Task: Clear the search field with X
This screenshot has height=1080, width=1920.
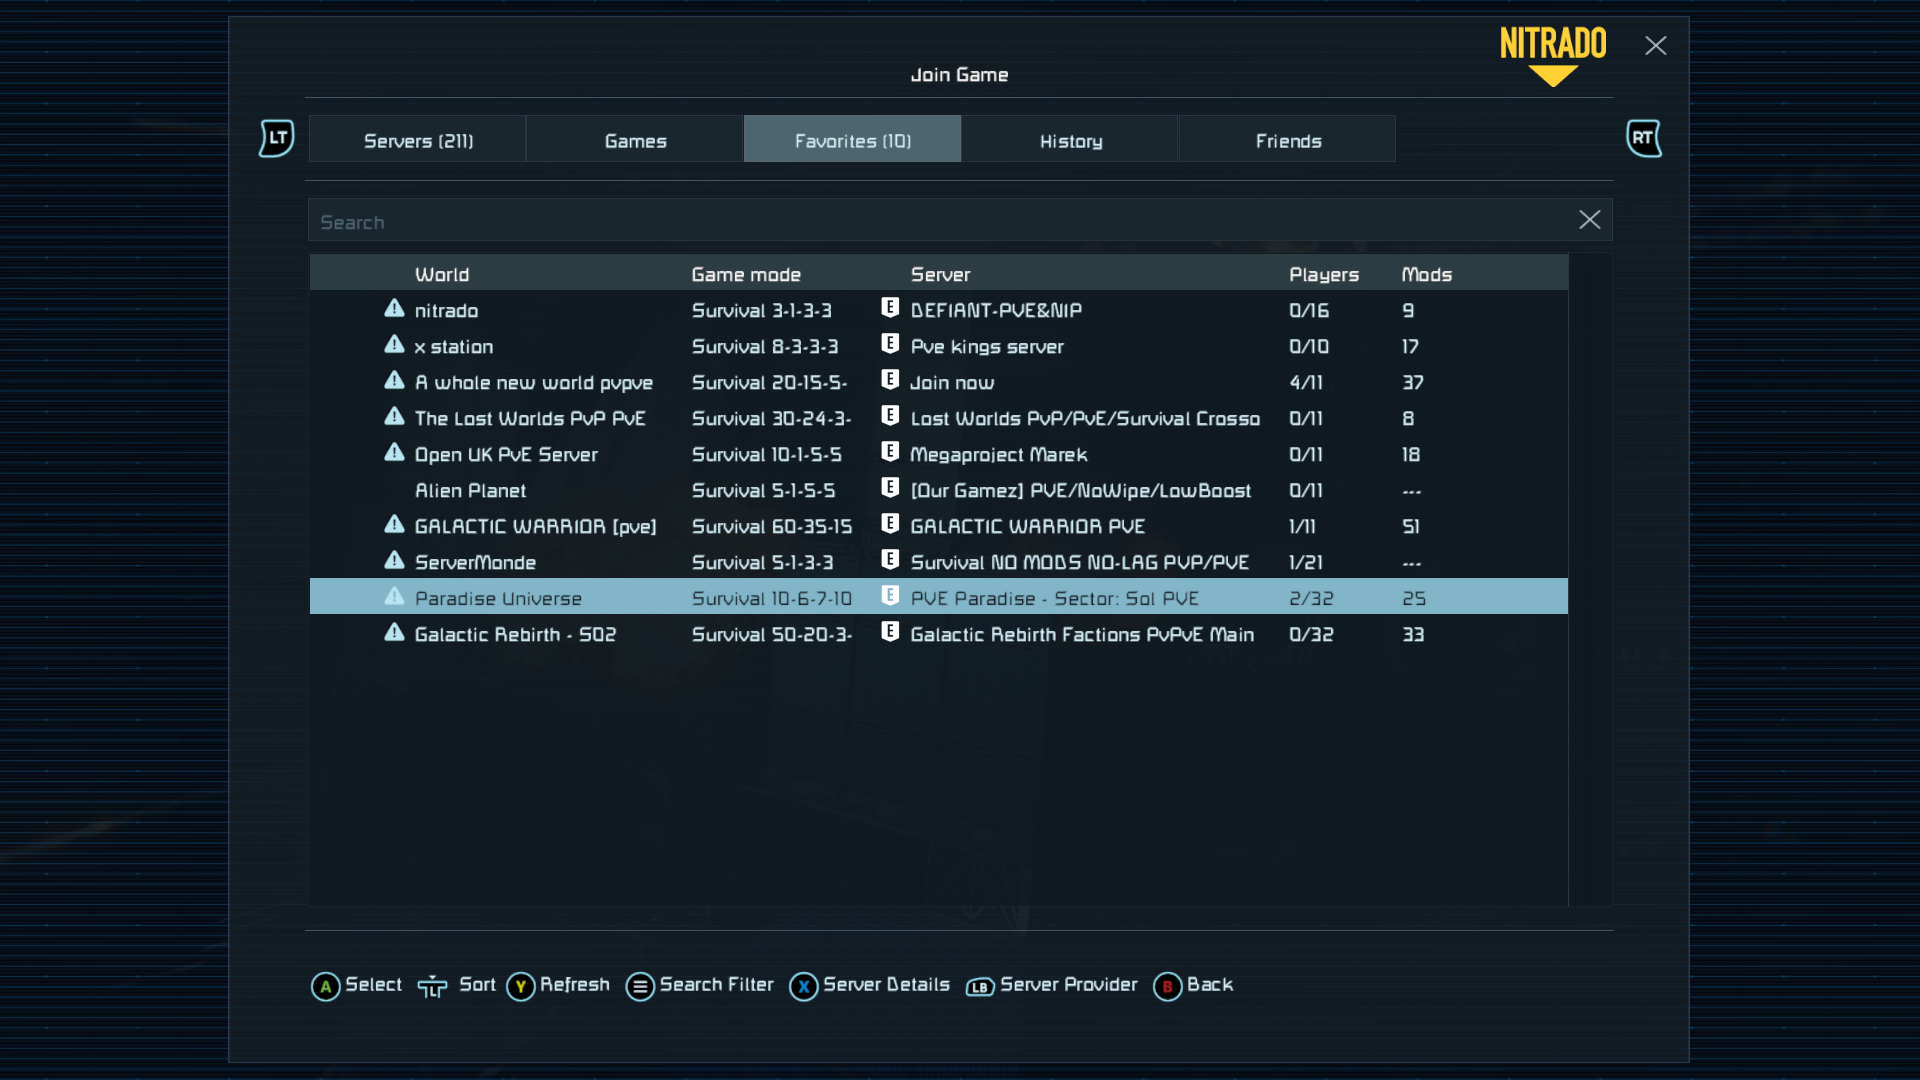Action: click(1589, 220)
